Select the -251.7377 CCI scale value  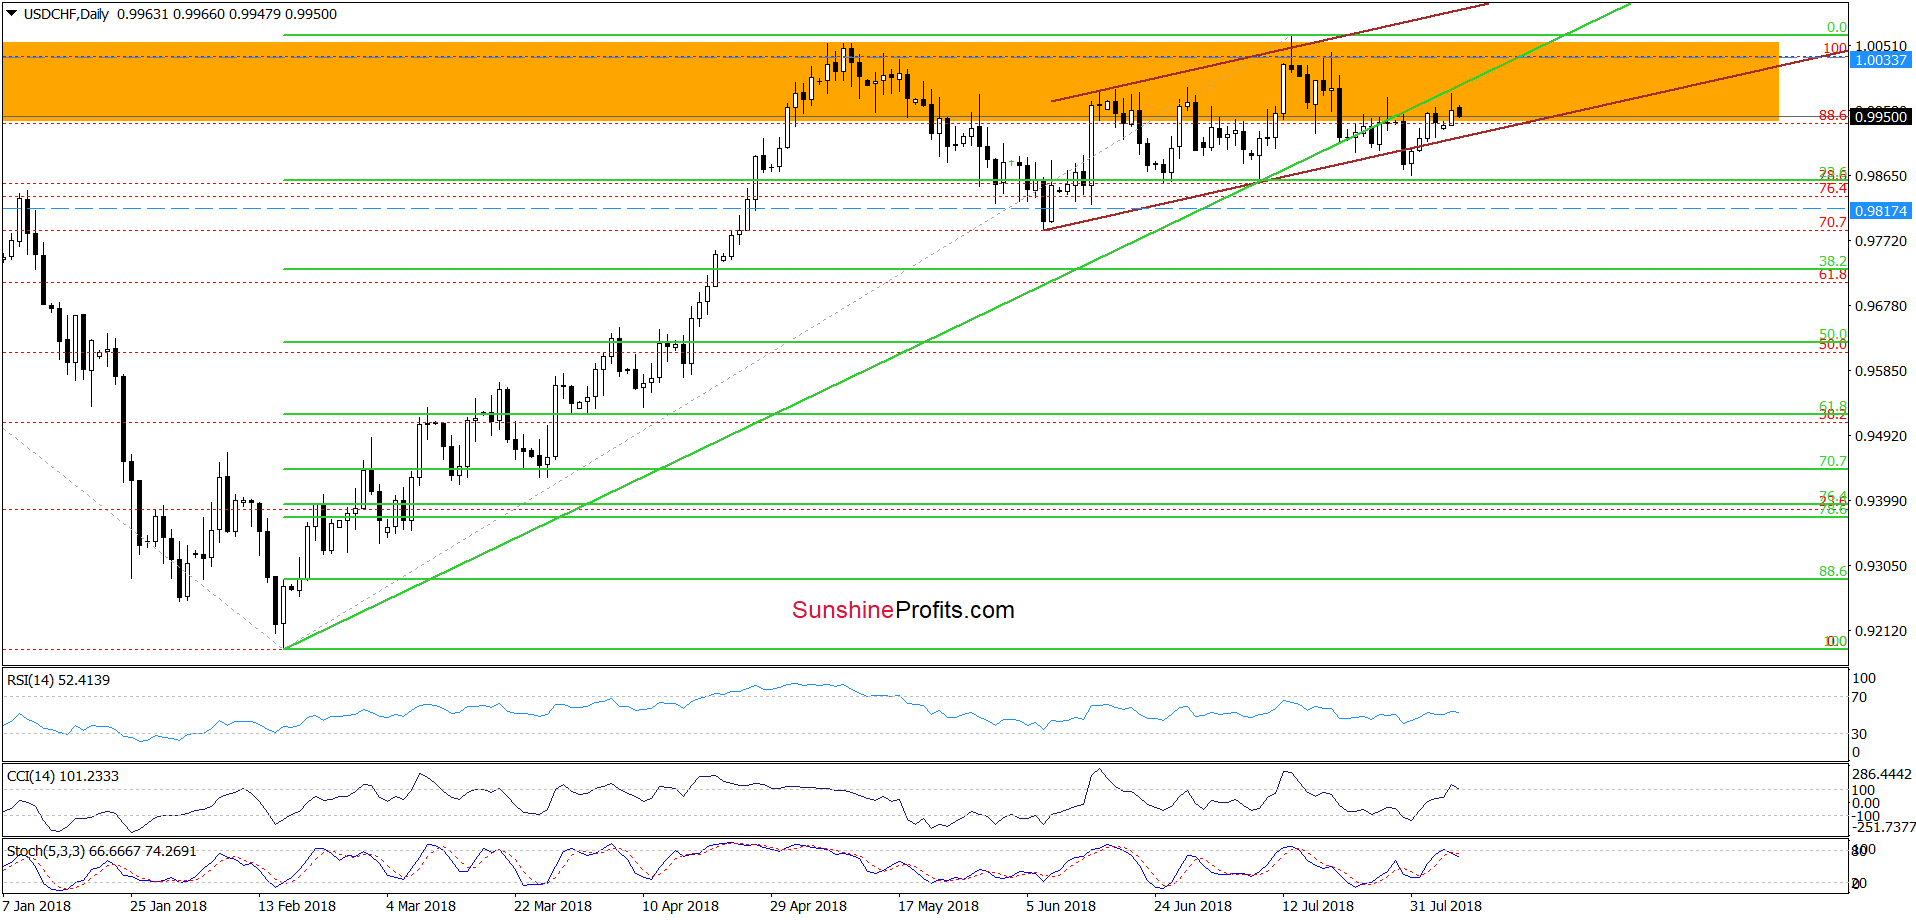1884,827
